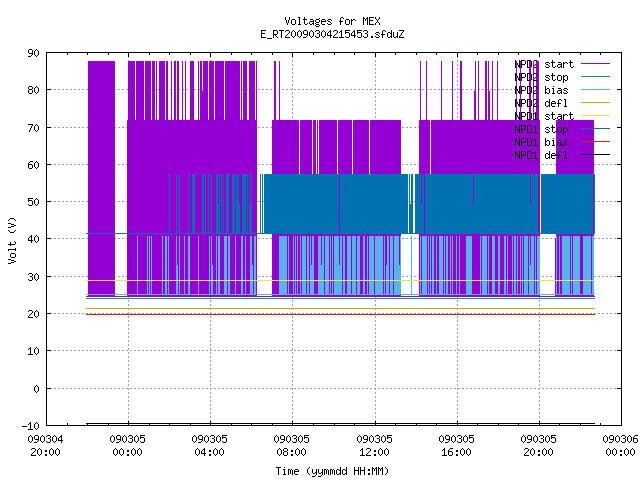Select the file name E_RT20090304215453.sfduZ
640x480 pixels.
click(x=332, y=34)
